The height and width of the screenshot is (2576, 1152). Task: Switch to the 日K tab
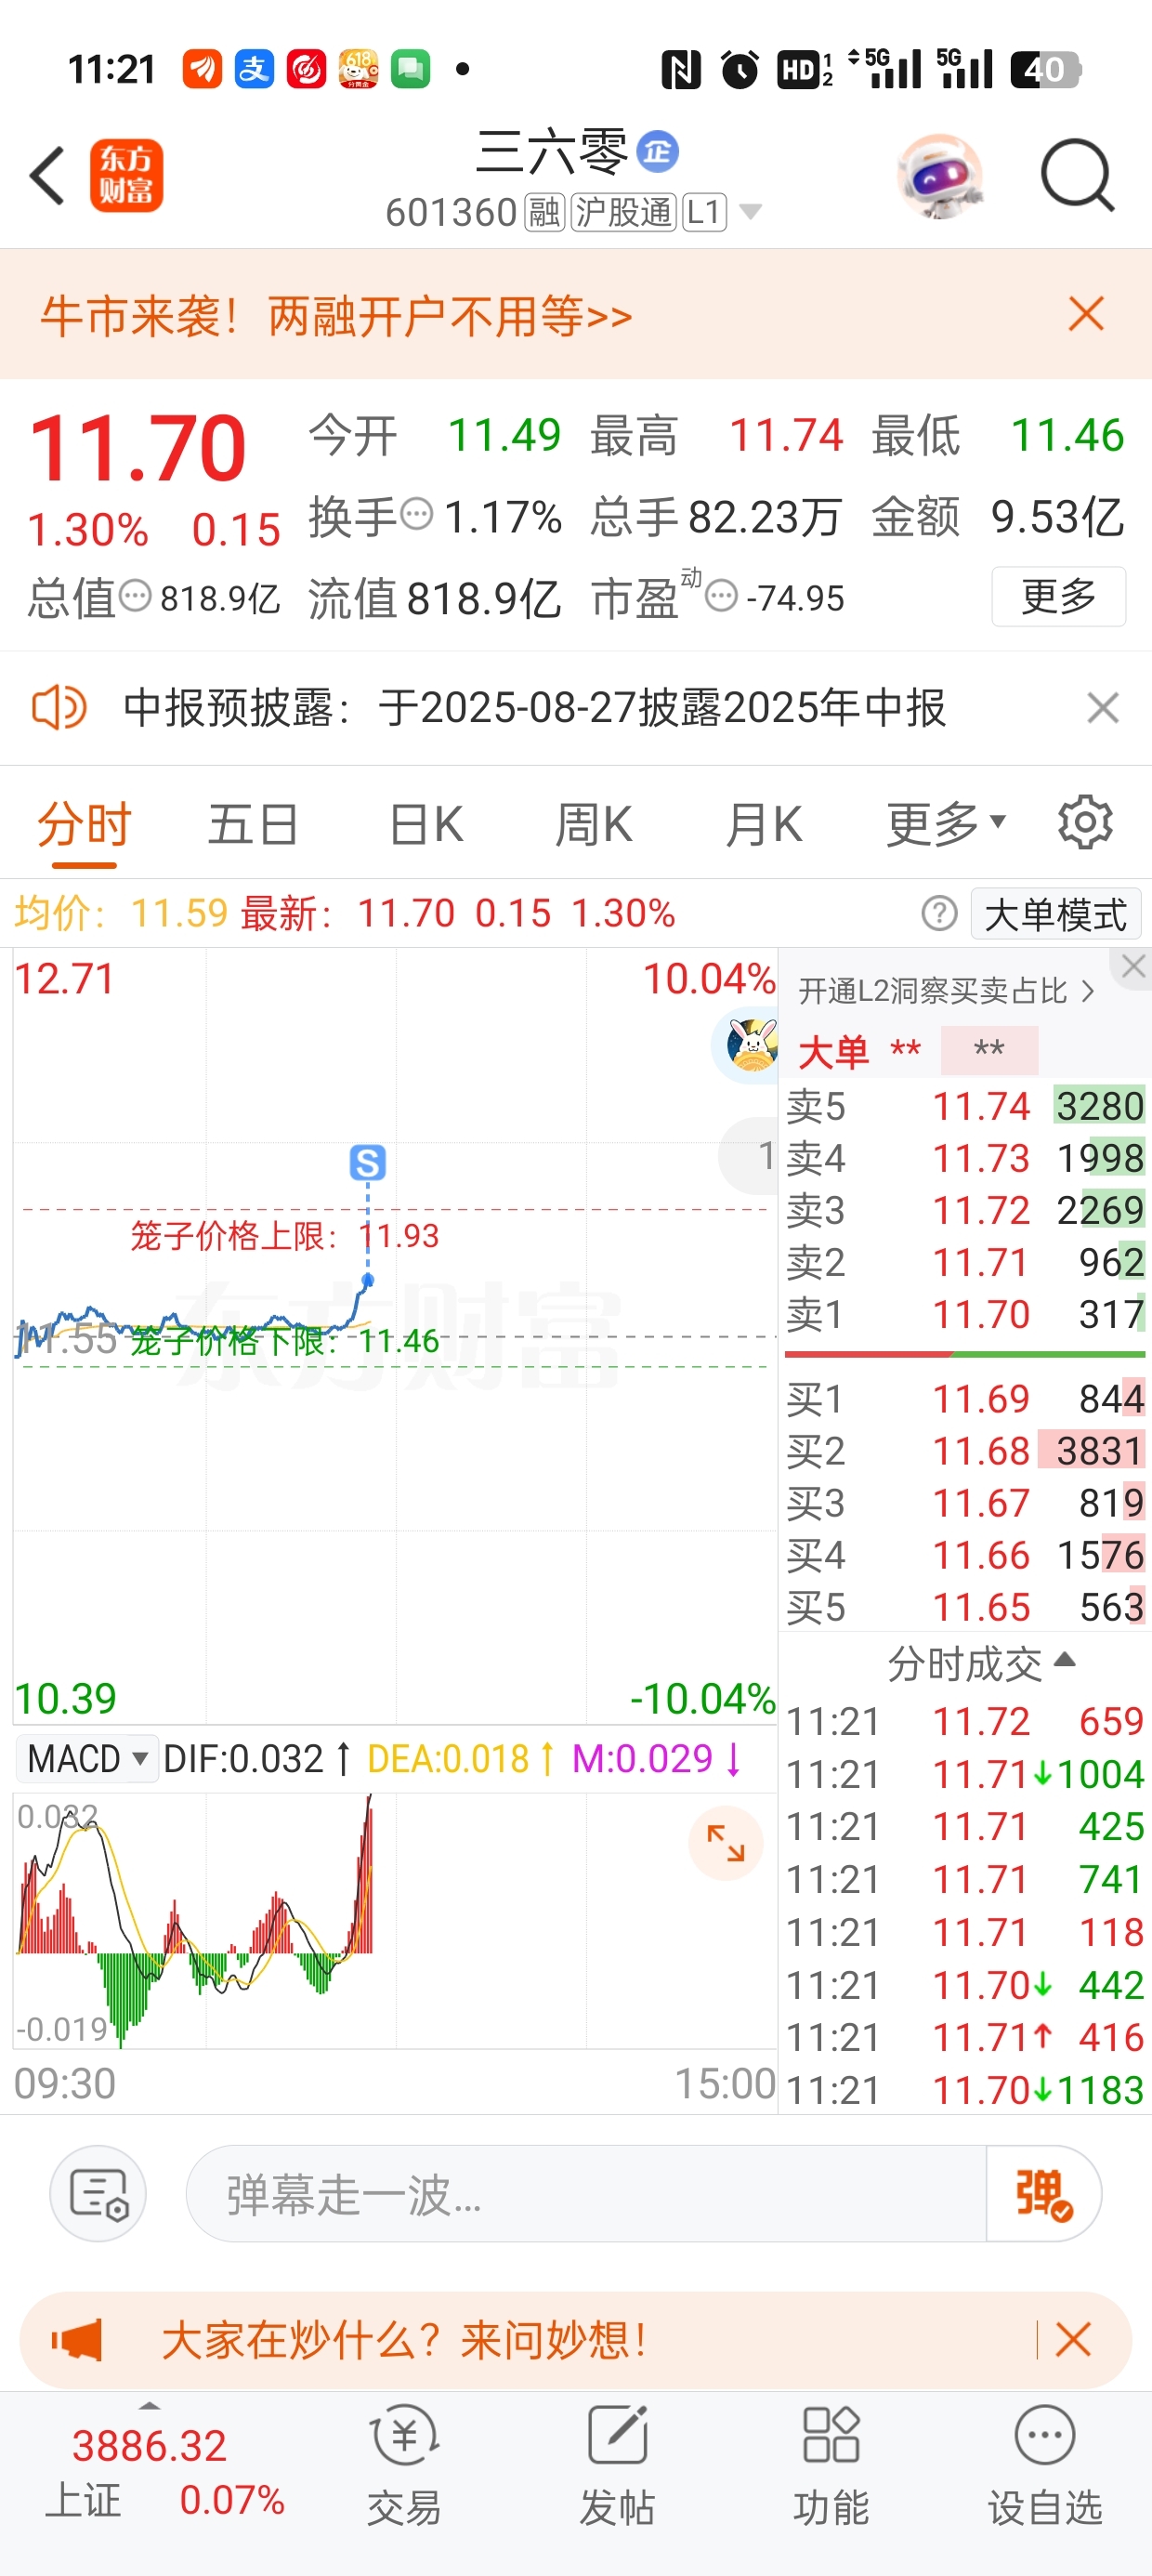(427, 825)
